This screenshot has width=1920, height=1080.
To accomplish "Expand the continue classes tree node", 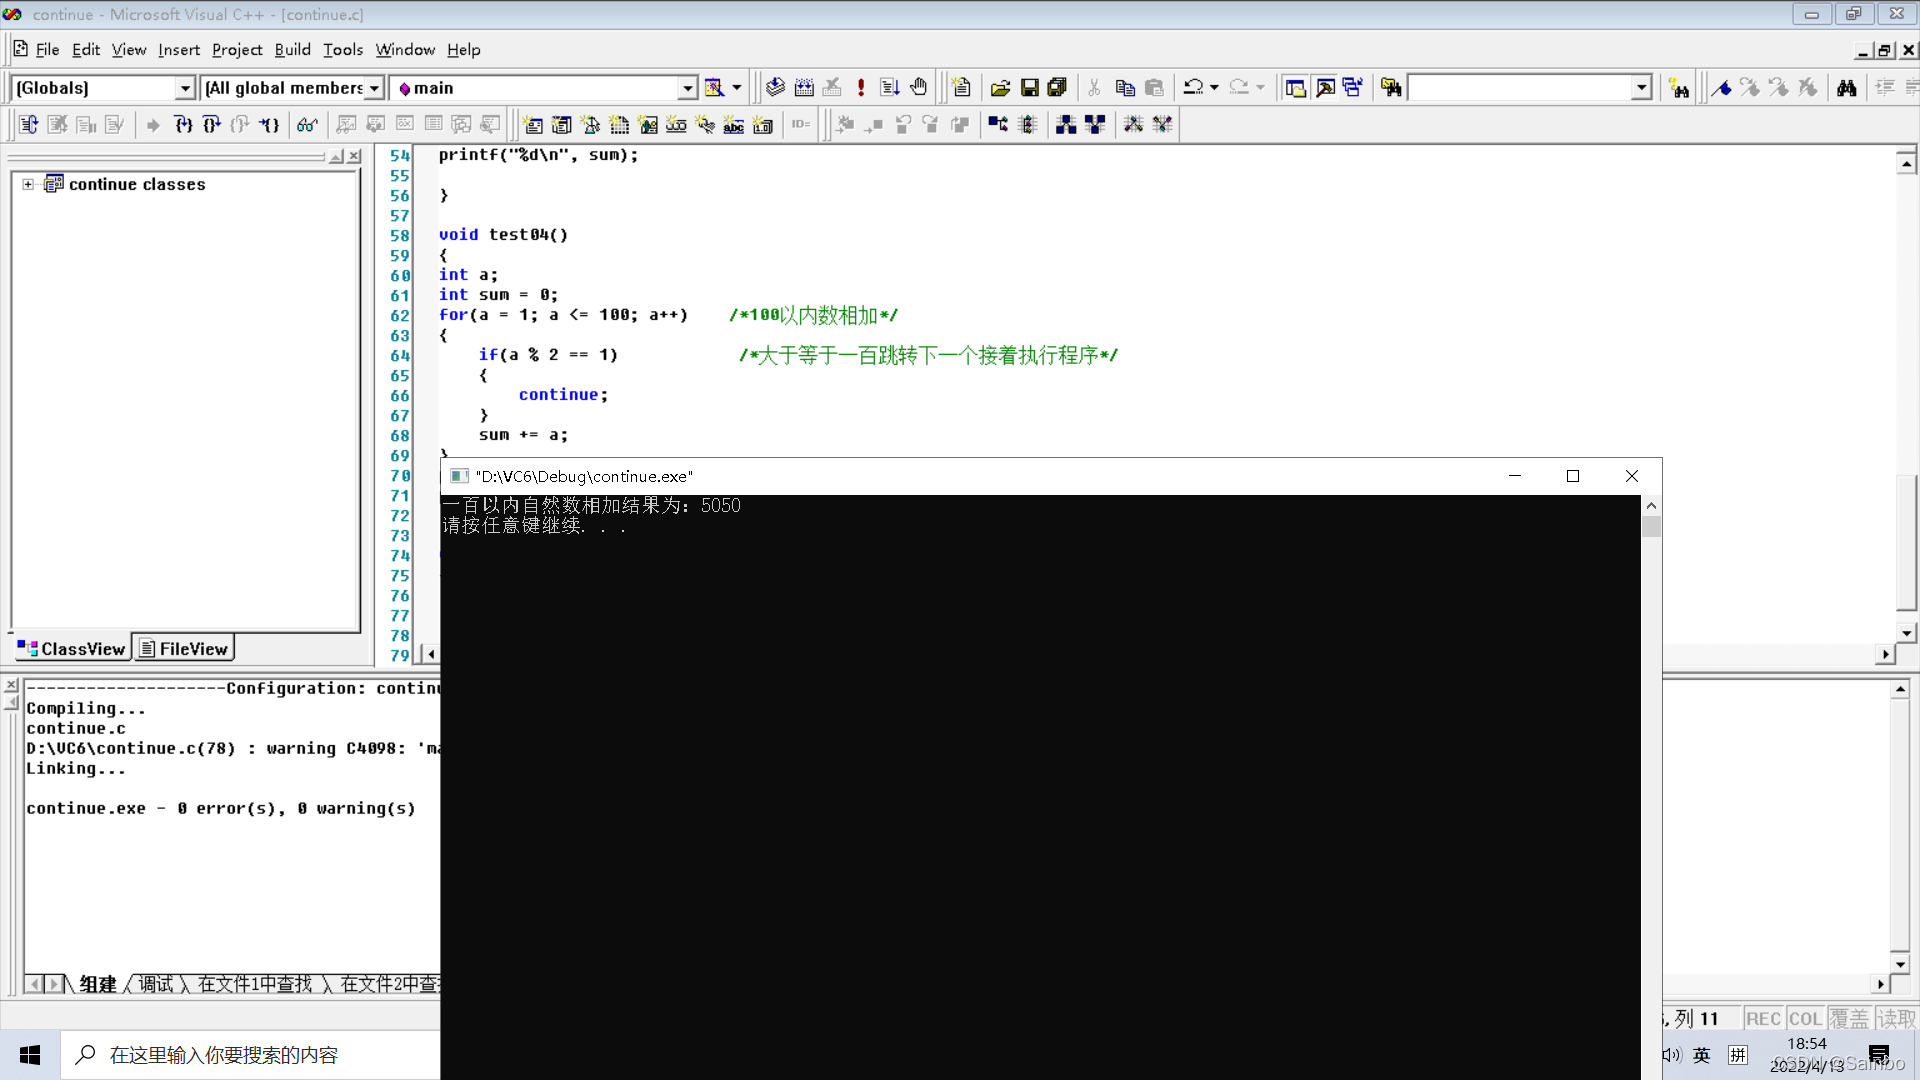I will (x=28, y=184).
